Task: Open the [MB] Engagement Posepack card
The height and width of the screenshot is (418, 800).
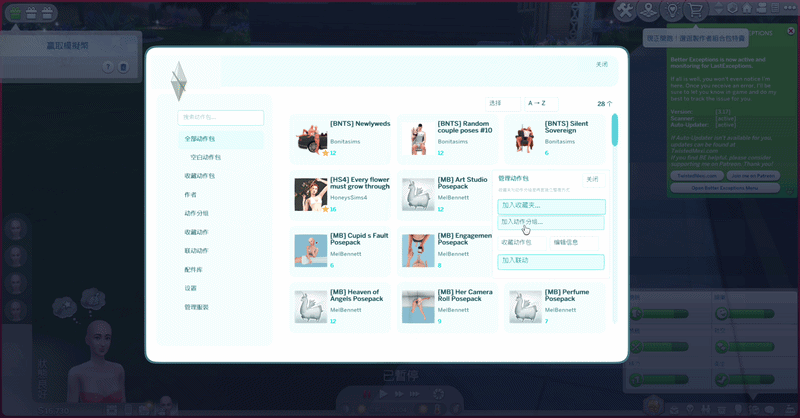Action: (x=445, y=251)
